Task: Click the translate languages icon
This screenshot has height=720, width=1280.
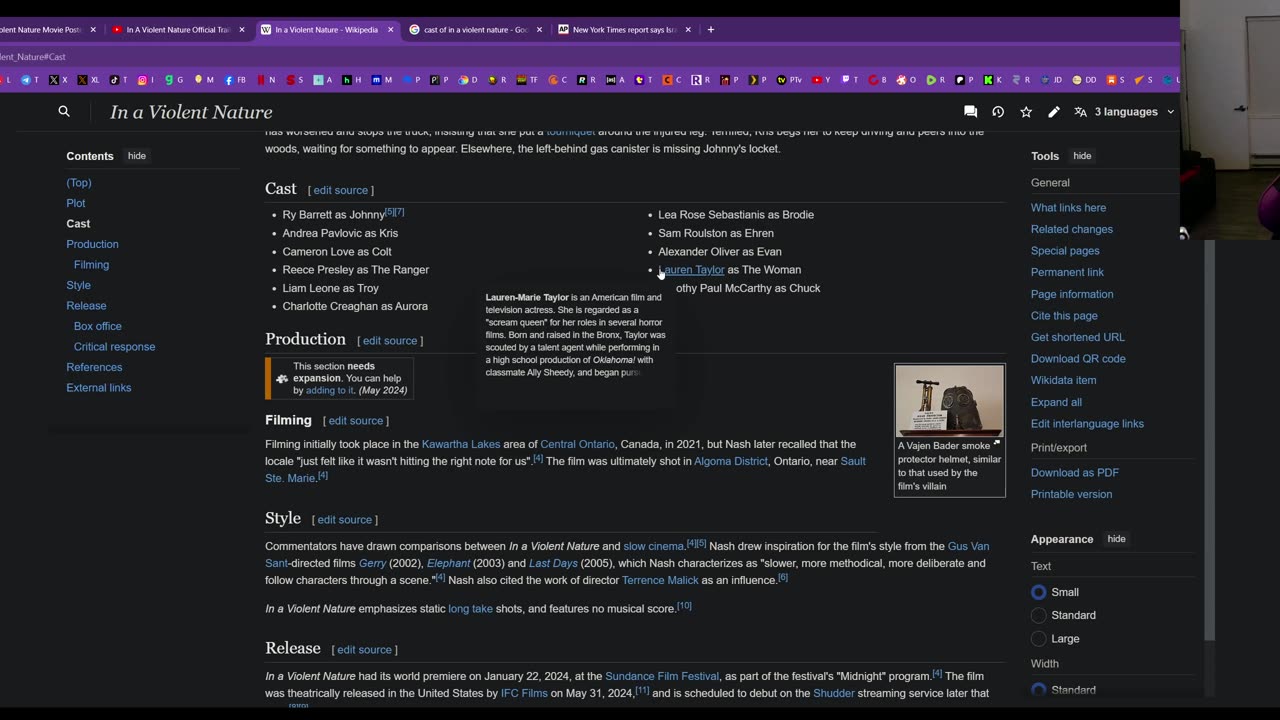Action: coord(1080,112)
